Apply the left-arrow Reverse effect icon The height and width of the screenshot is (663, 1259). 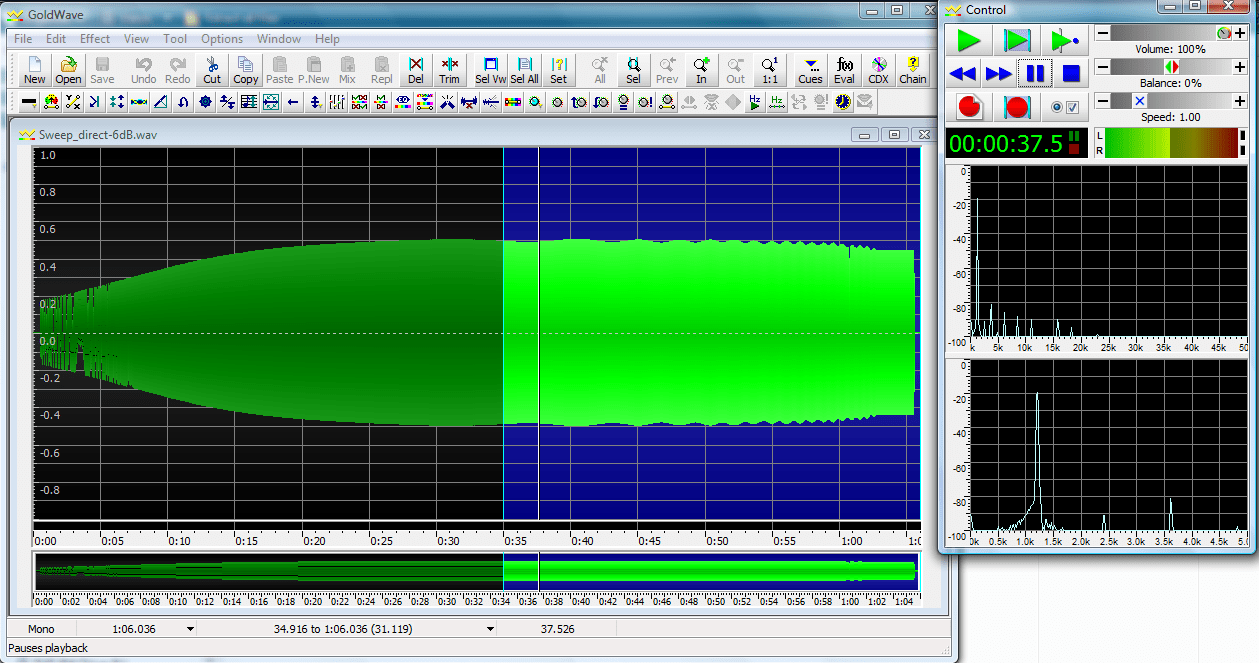(x=293, y=101)
